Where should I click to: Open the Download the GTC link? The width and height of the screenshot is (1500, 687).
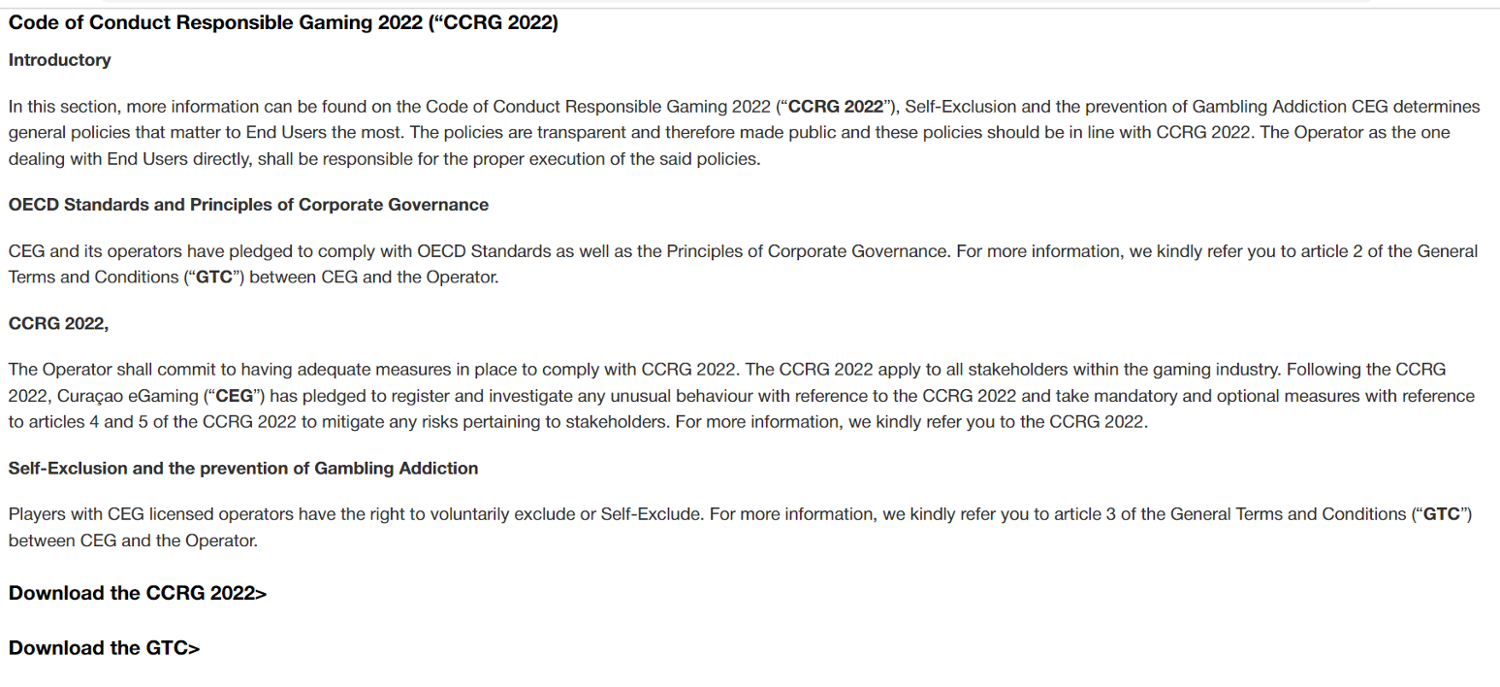(104, 648)
